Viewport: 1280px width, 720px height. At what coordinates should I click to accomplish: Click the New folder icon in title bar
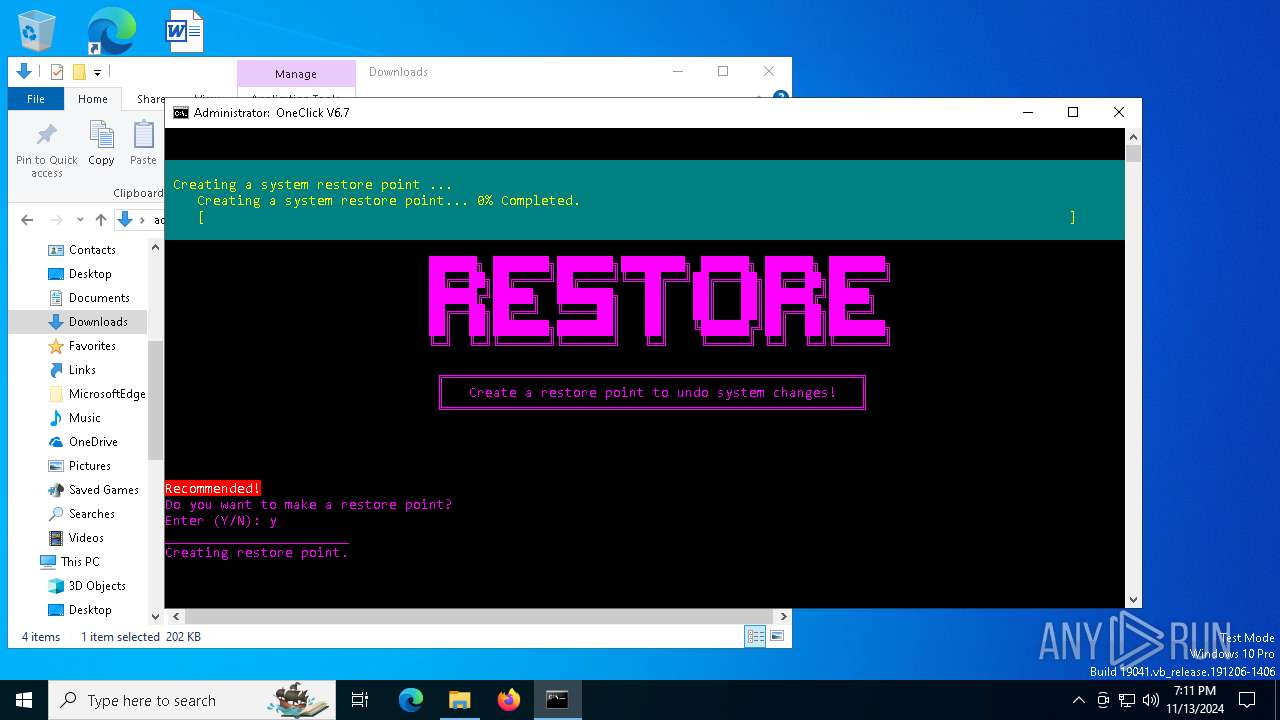click(x=79, y=72)
